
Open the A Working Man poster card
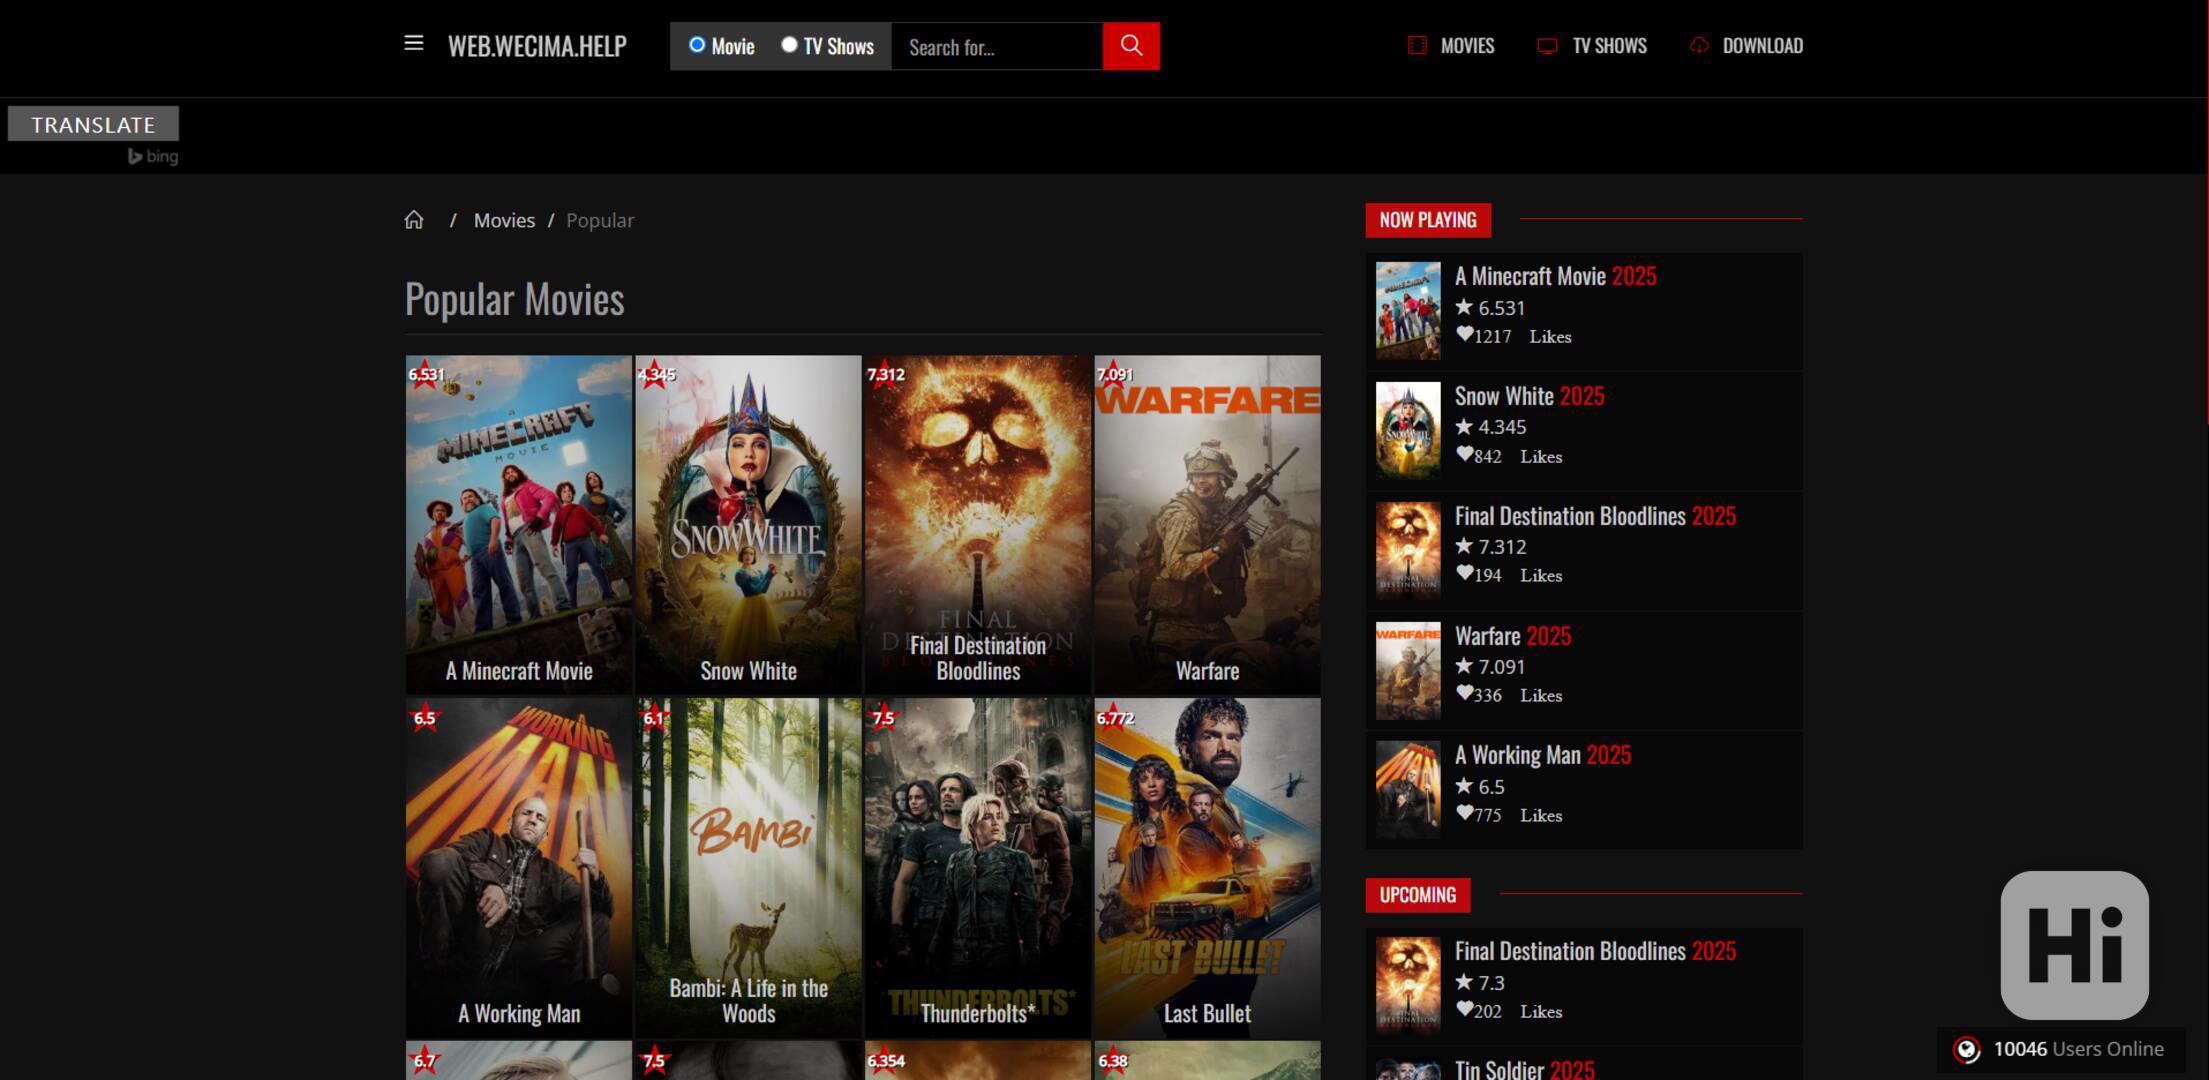[x=519, y=867]
